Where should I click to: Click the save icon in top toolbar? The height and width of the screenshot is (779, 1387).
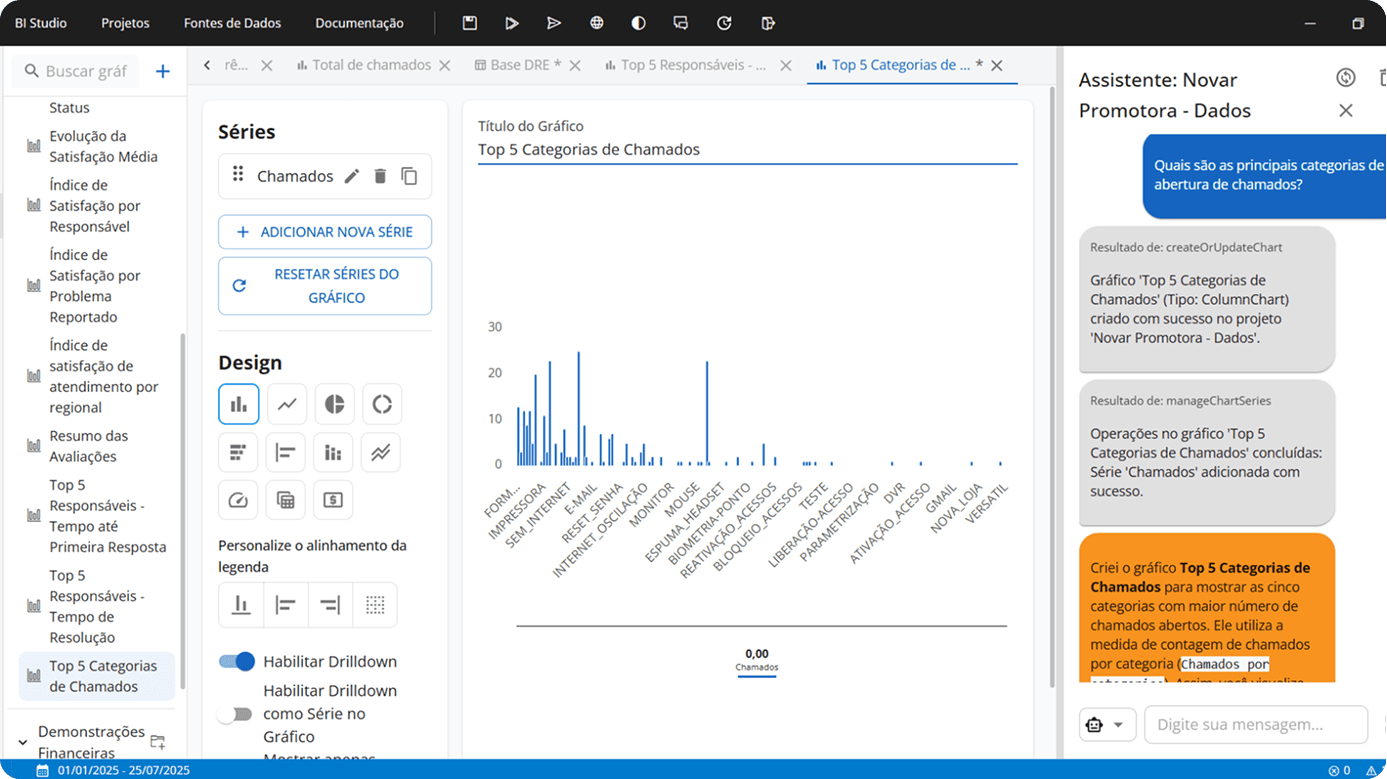click(x=469, y=23)
